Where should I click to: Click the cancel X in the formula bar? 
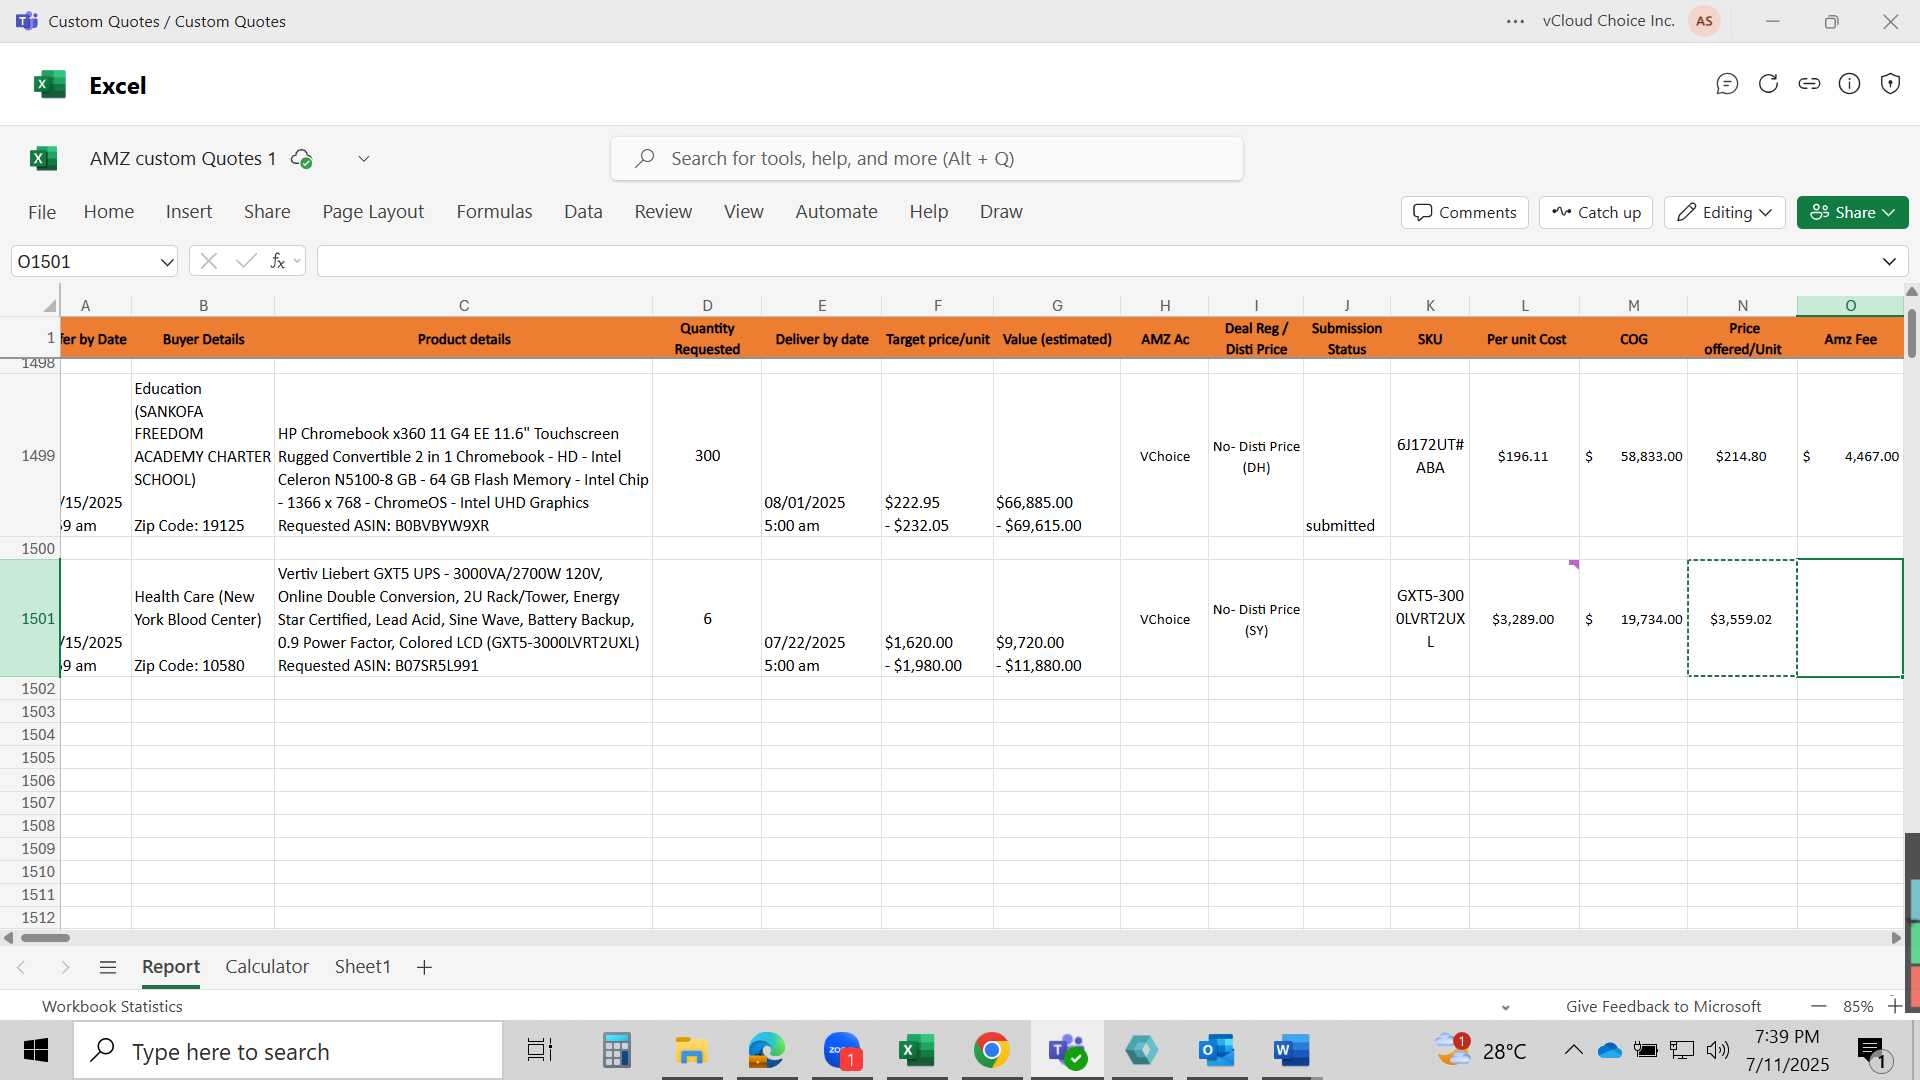[208, 261]
